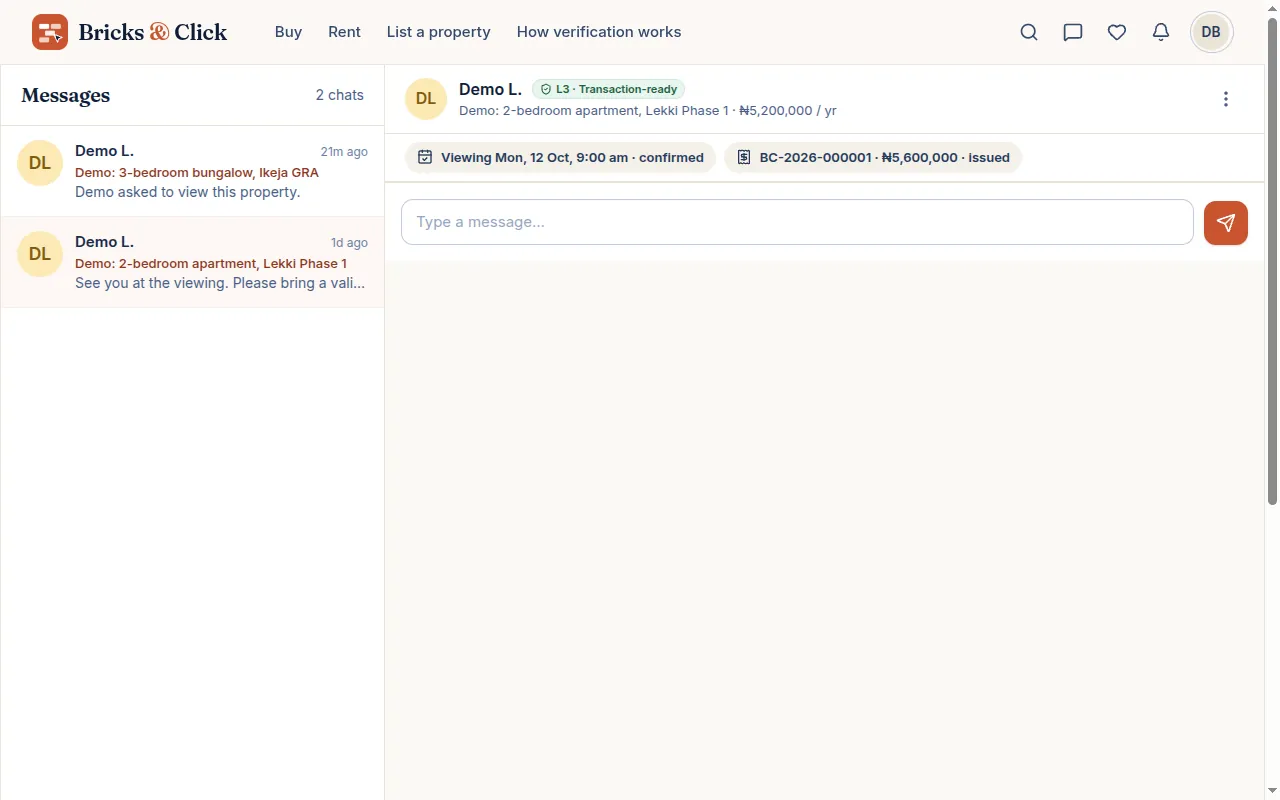Open How verification works link
This screenshot has height=800, width=1280.
[x=599, y=32]
